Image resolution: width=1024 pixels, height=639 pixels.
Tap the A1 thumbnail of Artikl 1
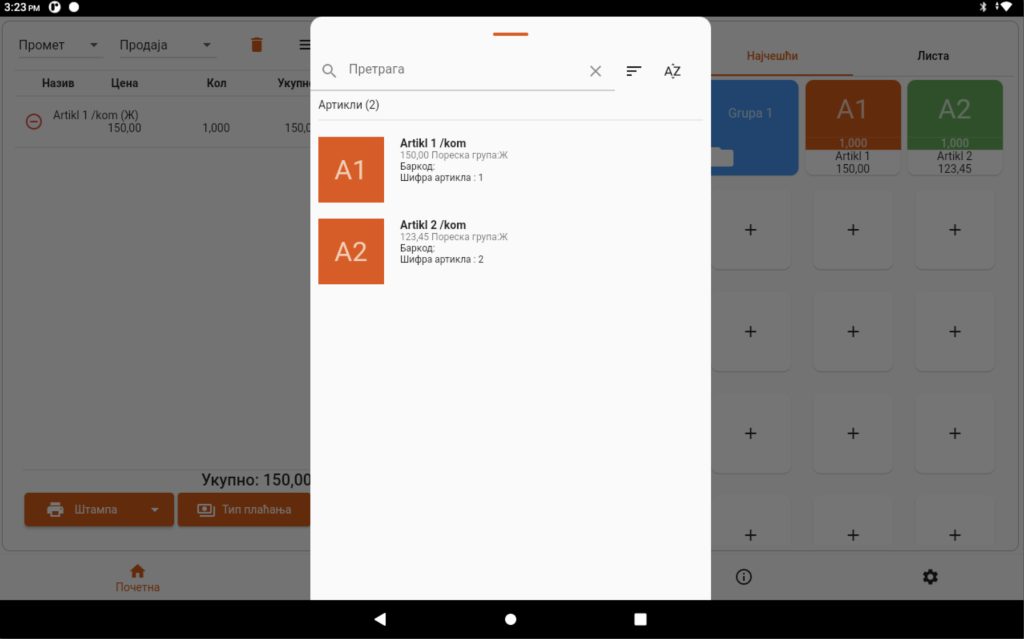[x=351, y=169]
